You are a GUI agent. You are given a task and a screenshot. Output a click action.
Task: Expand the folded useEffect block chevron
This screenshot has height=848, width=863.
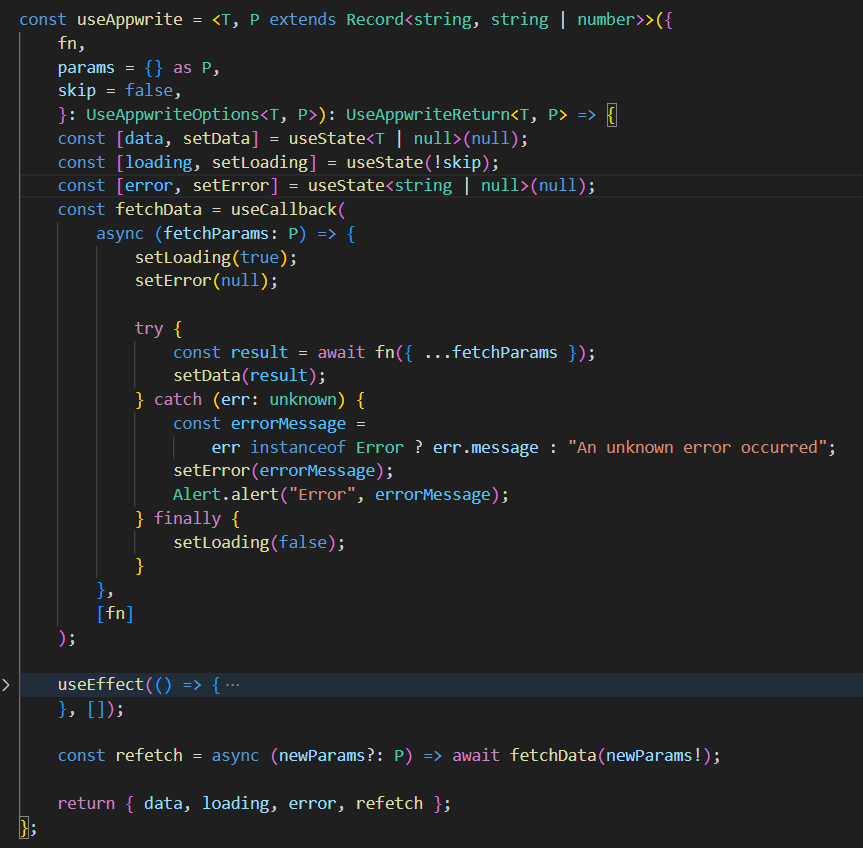pyautogui.click(x=6, y=685)
